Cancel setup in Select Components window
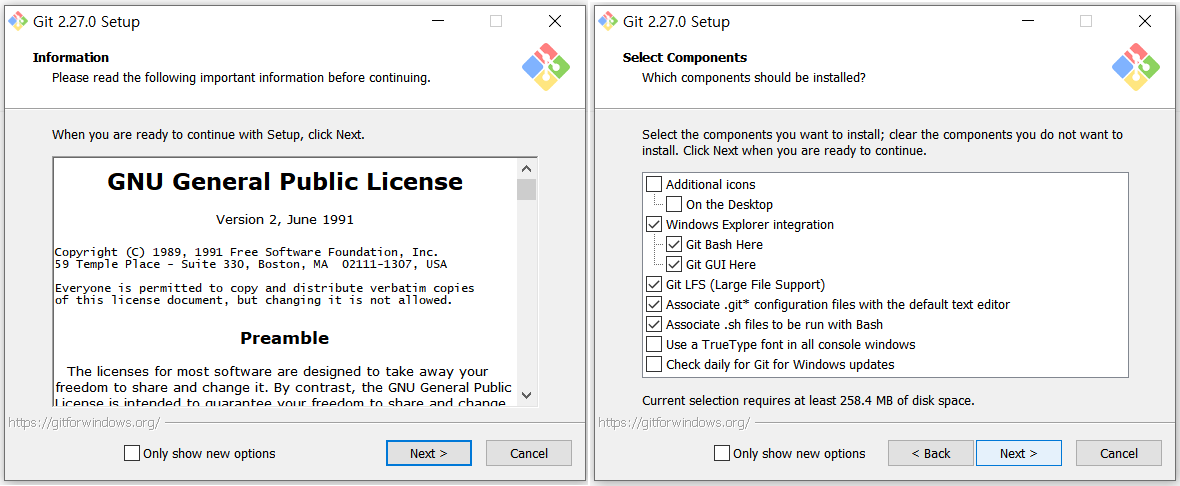This screenshot has height=486, width=1180. coord(1119,453)
